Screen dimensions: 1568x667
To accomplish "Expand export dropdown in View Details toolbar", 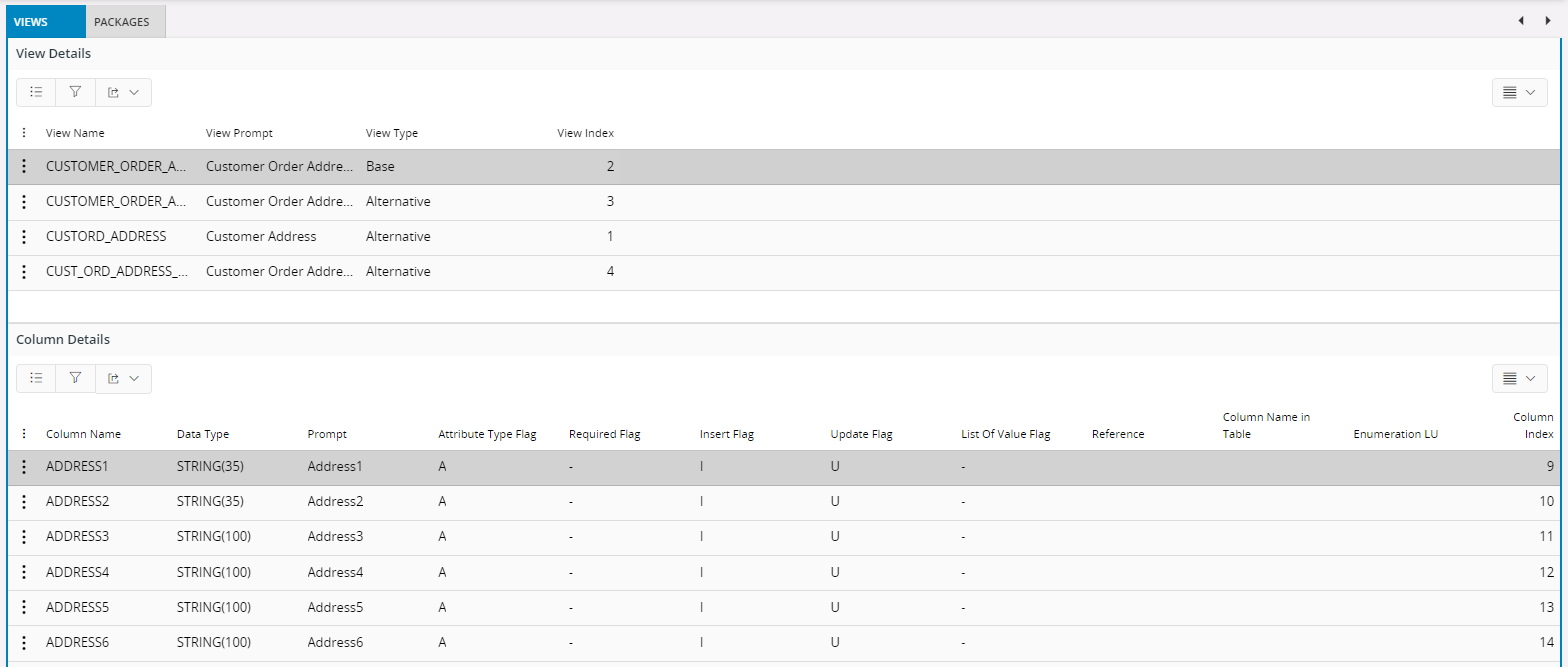I will click(123, 92).
